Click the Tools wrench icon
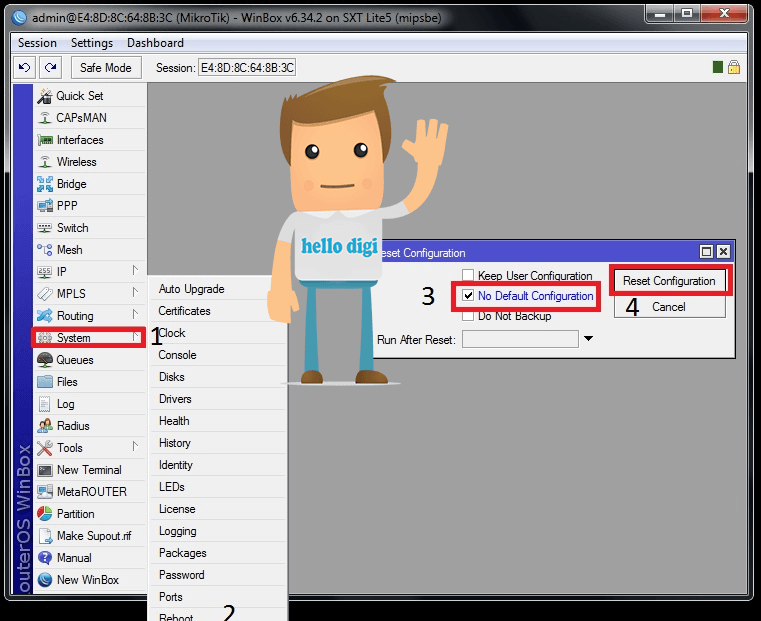 pyautogui.click(x=45, y=448)
